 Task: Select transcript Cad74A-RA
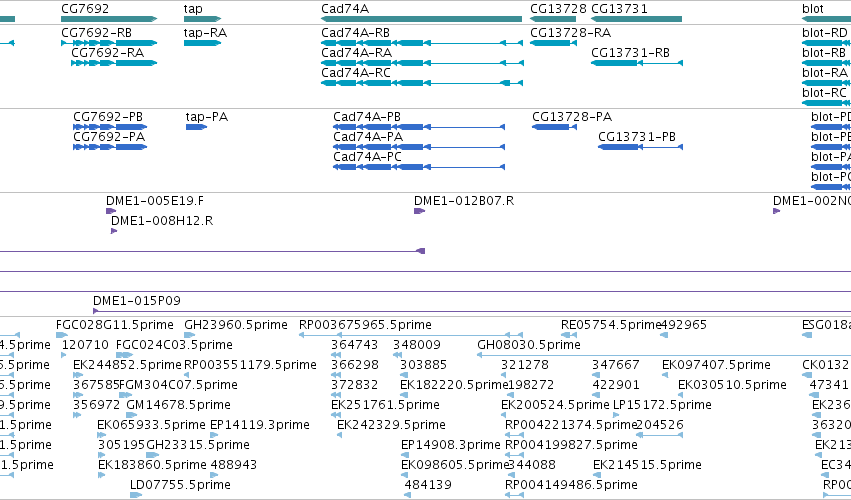[422, 63]
